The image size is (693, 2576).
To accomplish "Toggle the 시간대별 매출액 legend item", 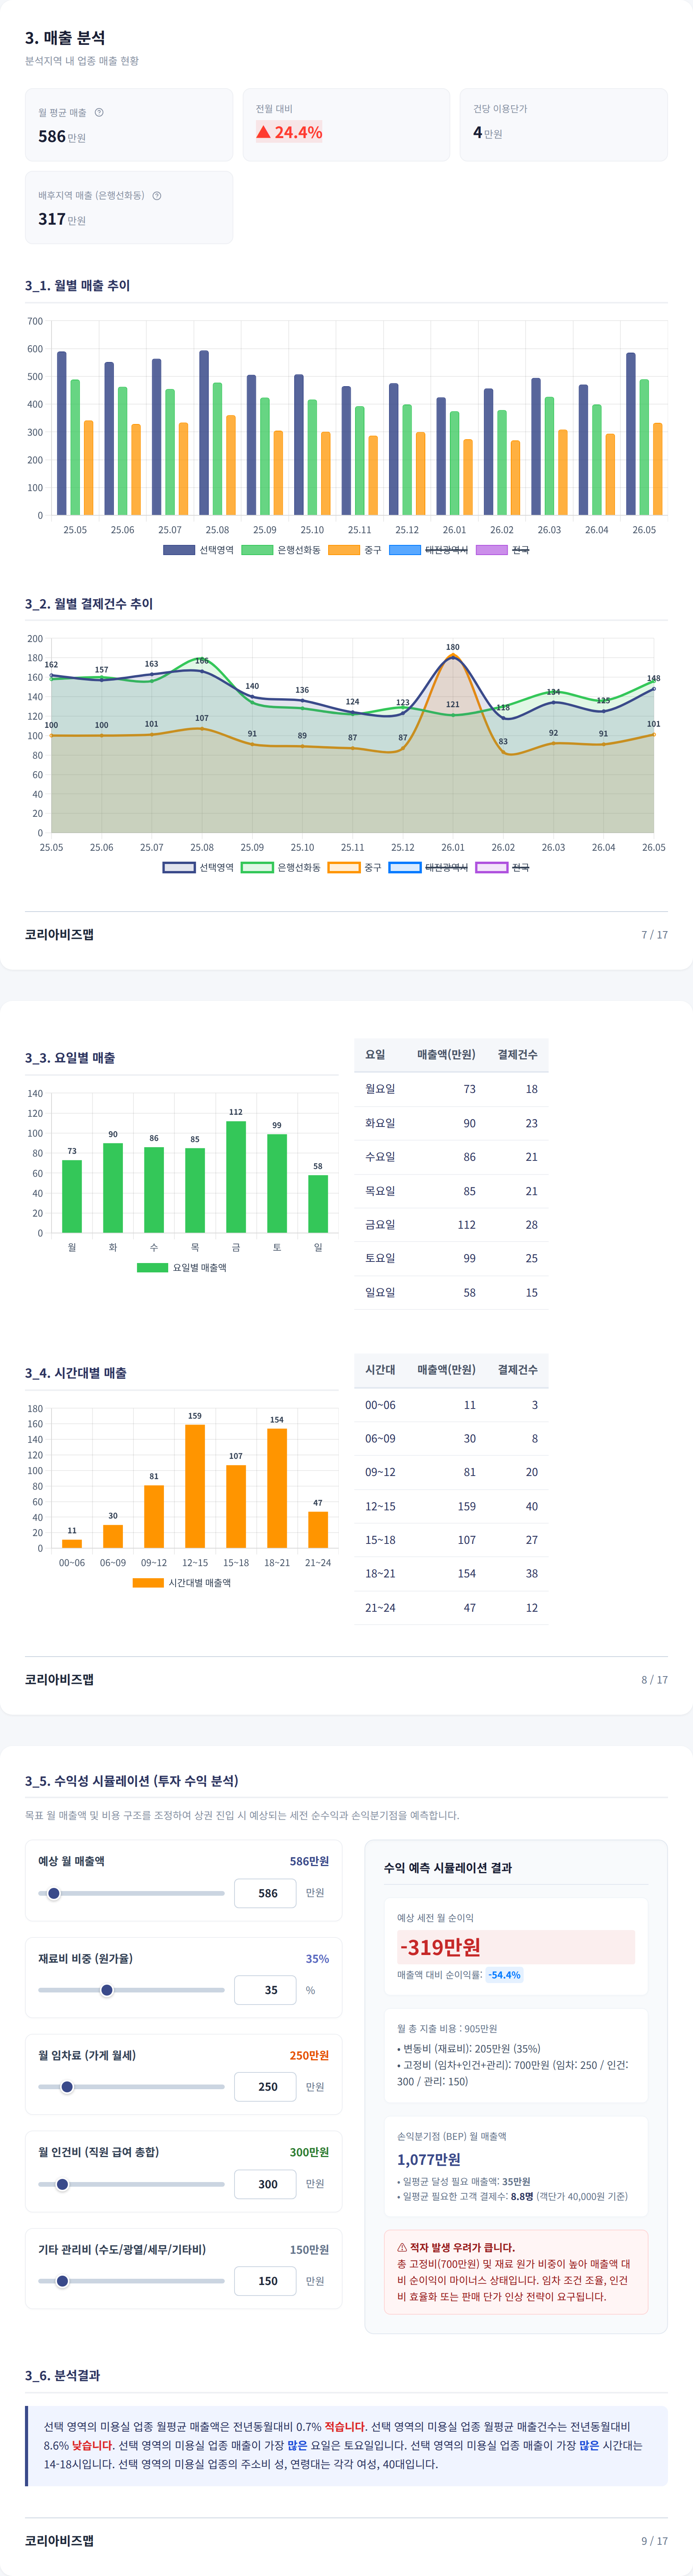I will point(182,1582).
